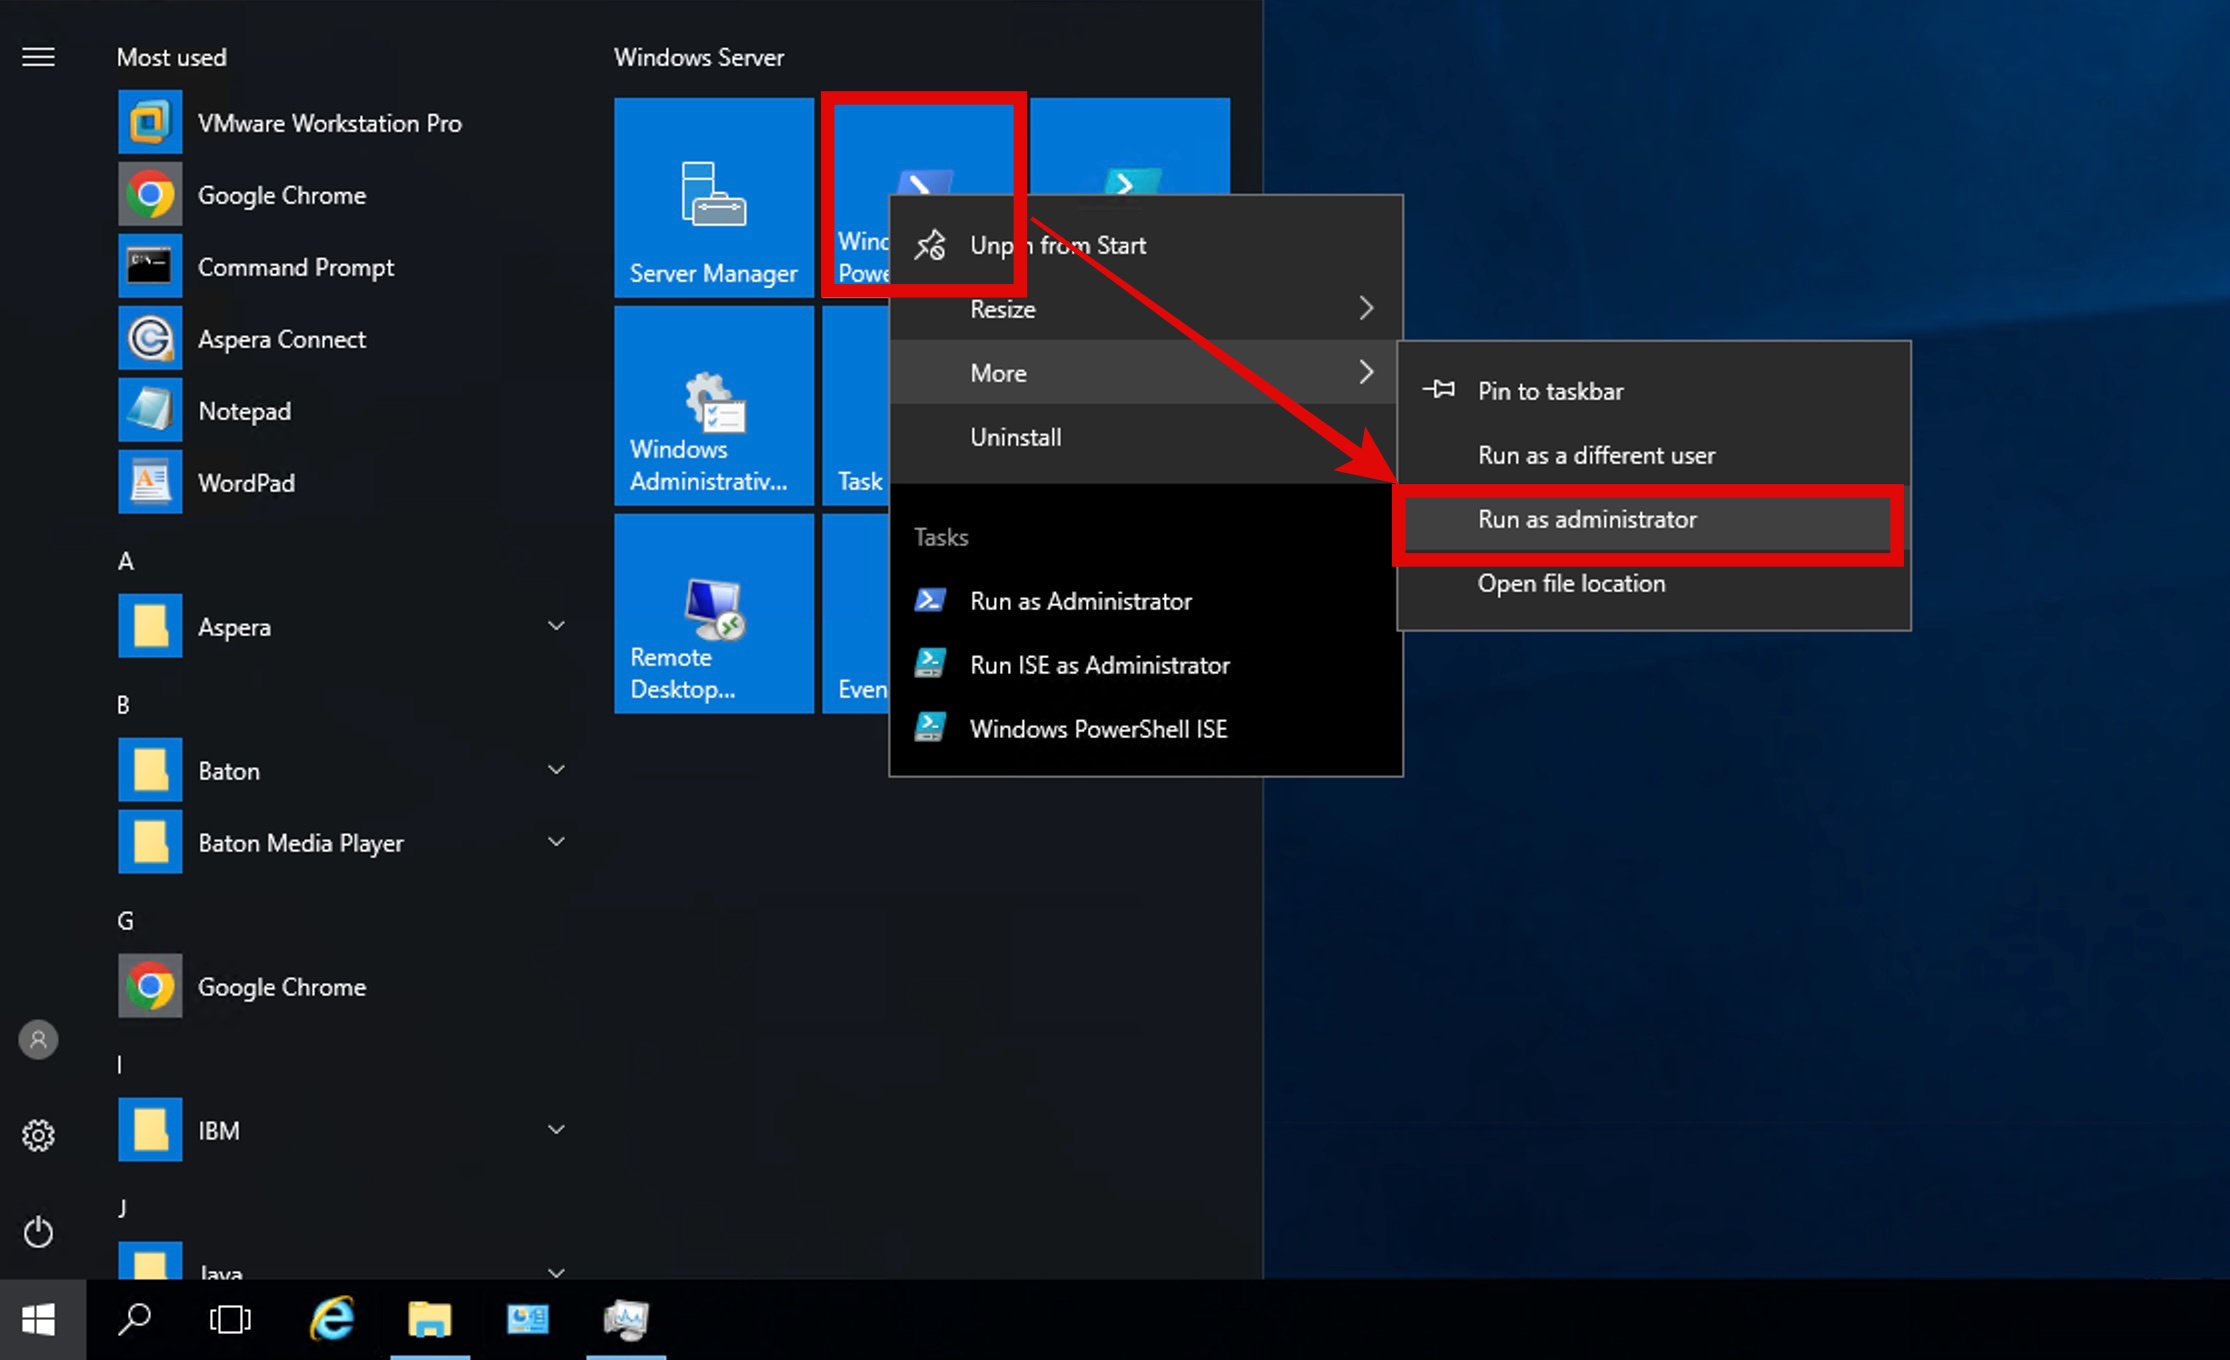The image size is (2230, 1360).
Task: Open Settings gear in Start menu
Action: (x=38, y=1135)
